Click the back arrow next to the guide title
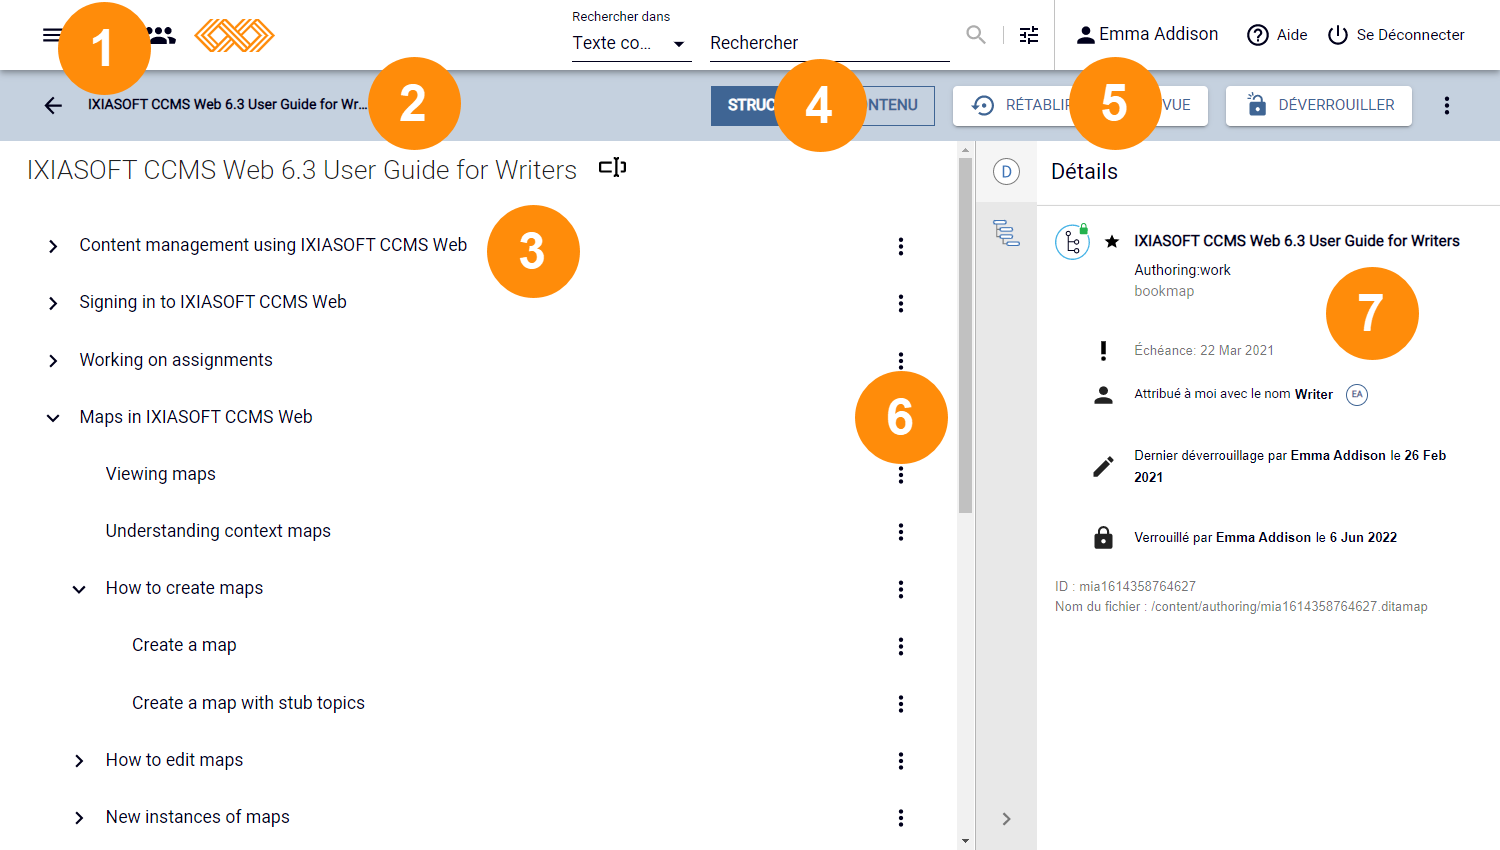Screen dimensions: 1500x850 click(53, 105)
